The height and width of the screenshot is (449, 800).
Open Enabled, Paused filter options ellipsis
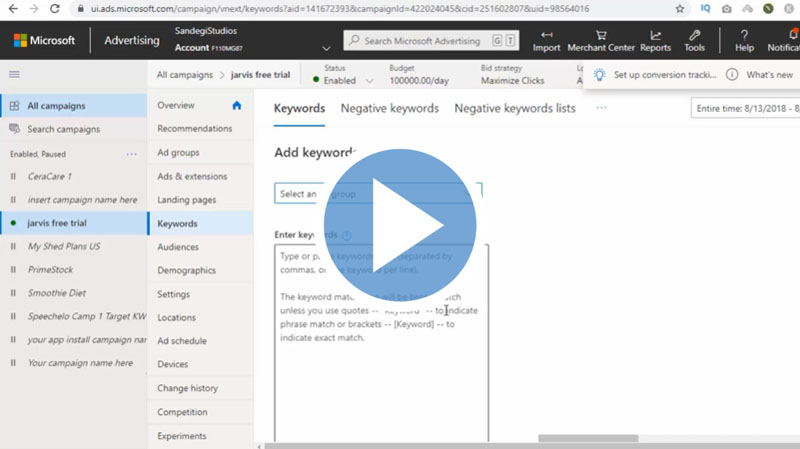[x=132, y=154]
